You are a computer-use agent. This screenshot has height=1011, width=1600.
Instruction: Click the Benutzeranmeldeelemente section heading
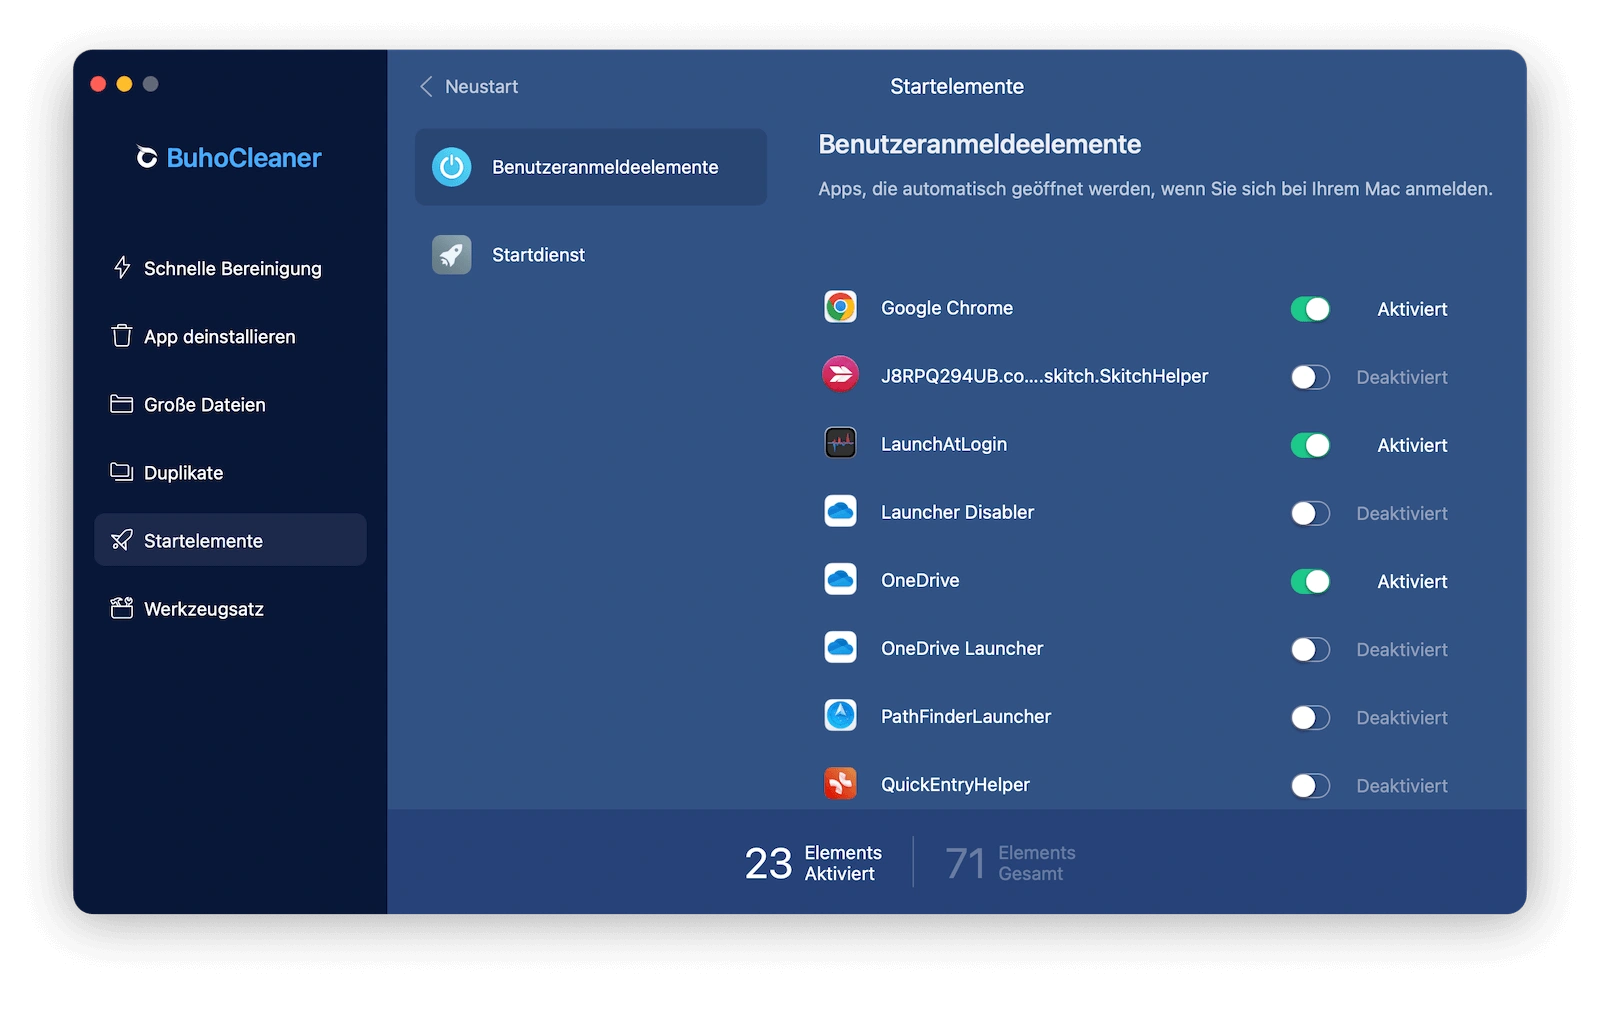tap(979, 144)
